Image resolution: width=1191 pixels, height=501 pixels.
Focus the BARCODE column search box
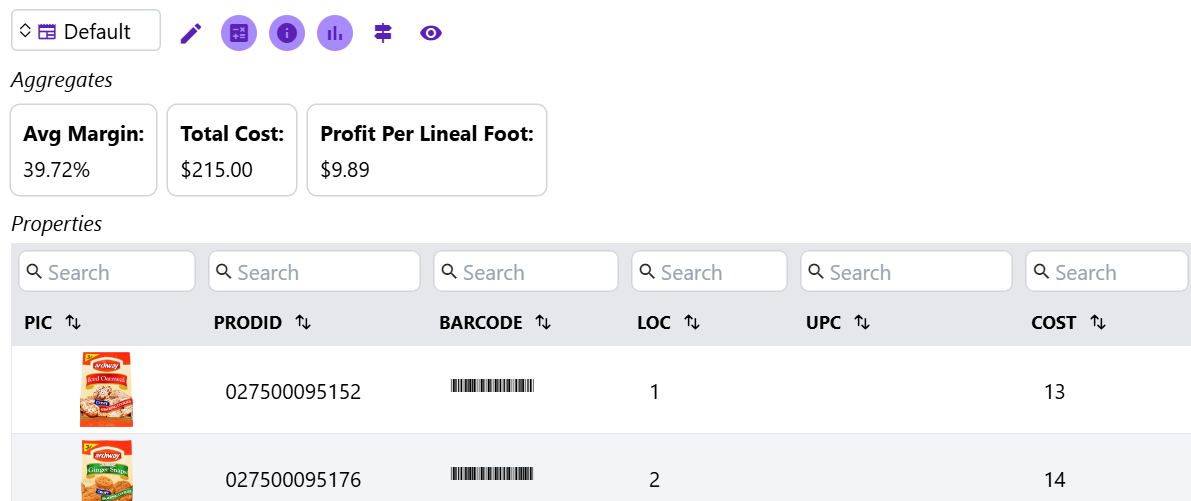526,272
